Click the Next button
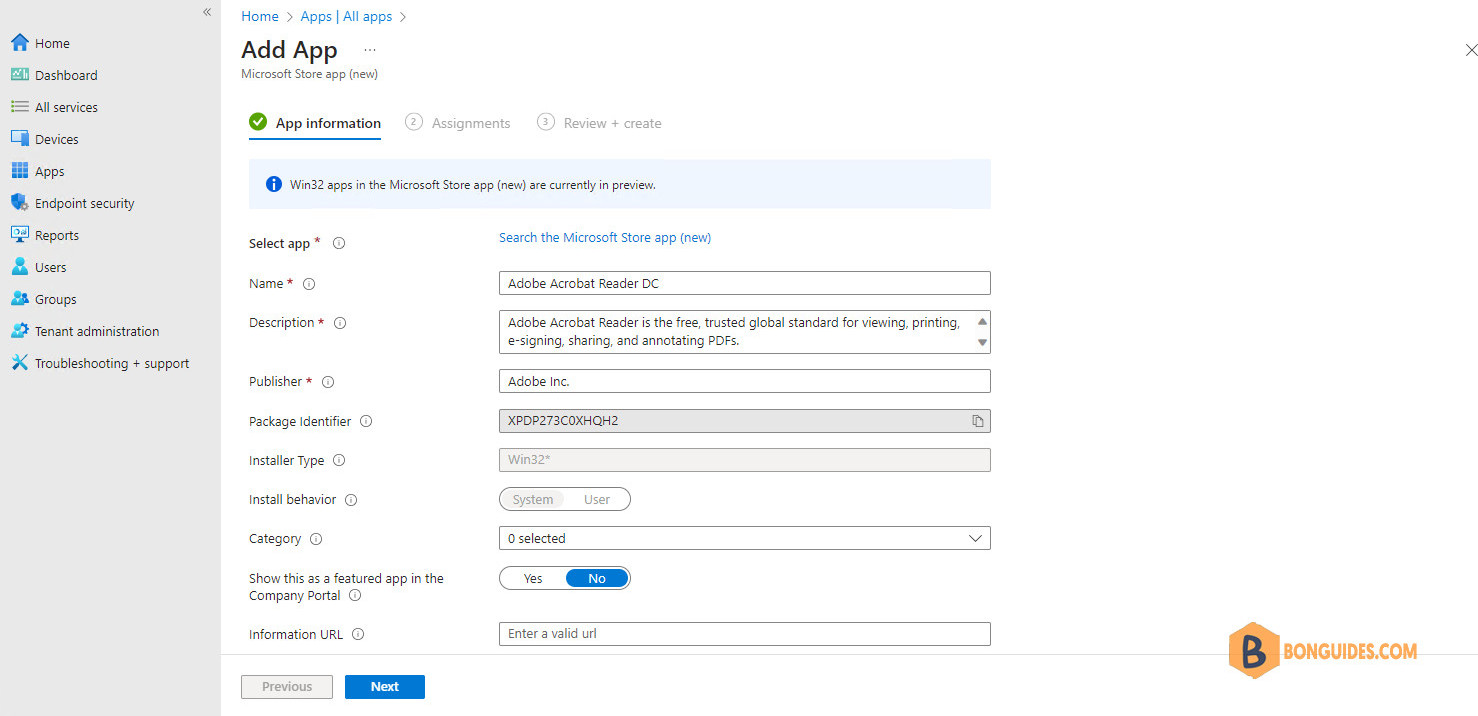Screen dimensions: 1478x716 coord(385,687)
